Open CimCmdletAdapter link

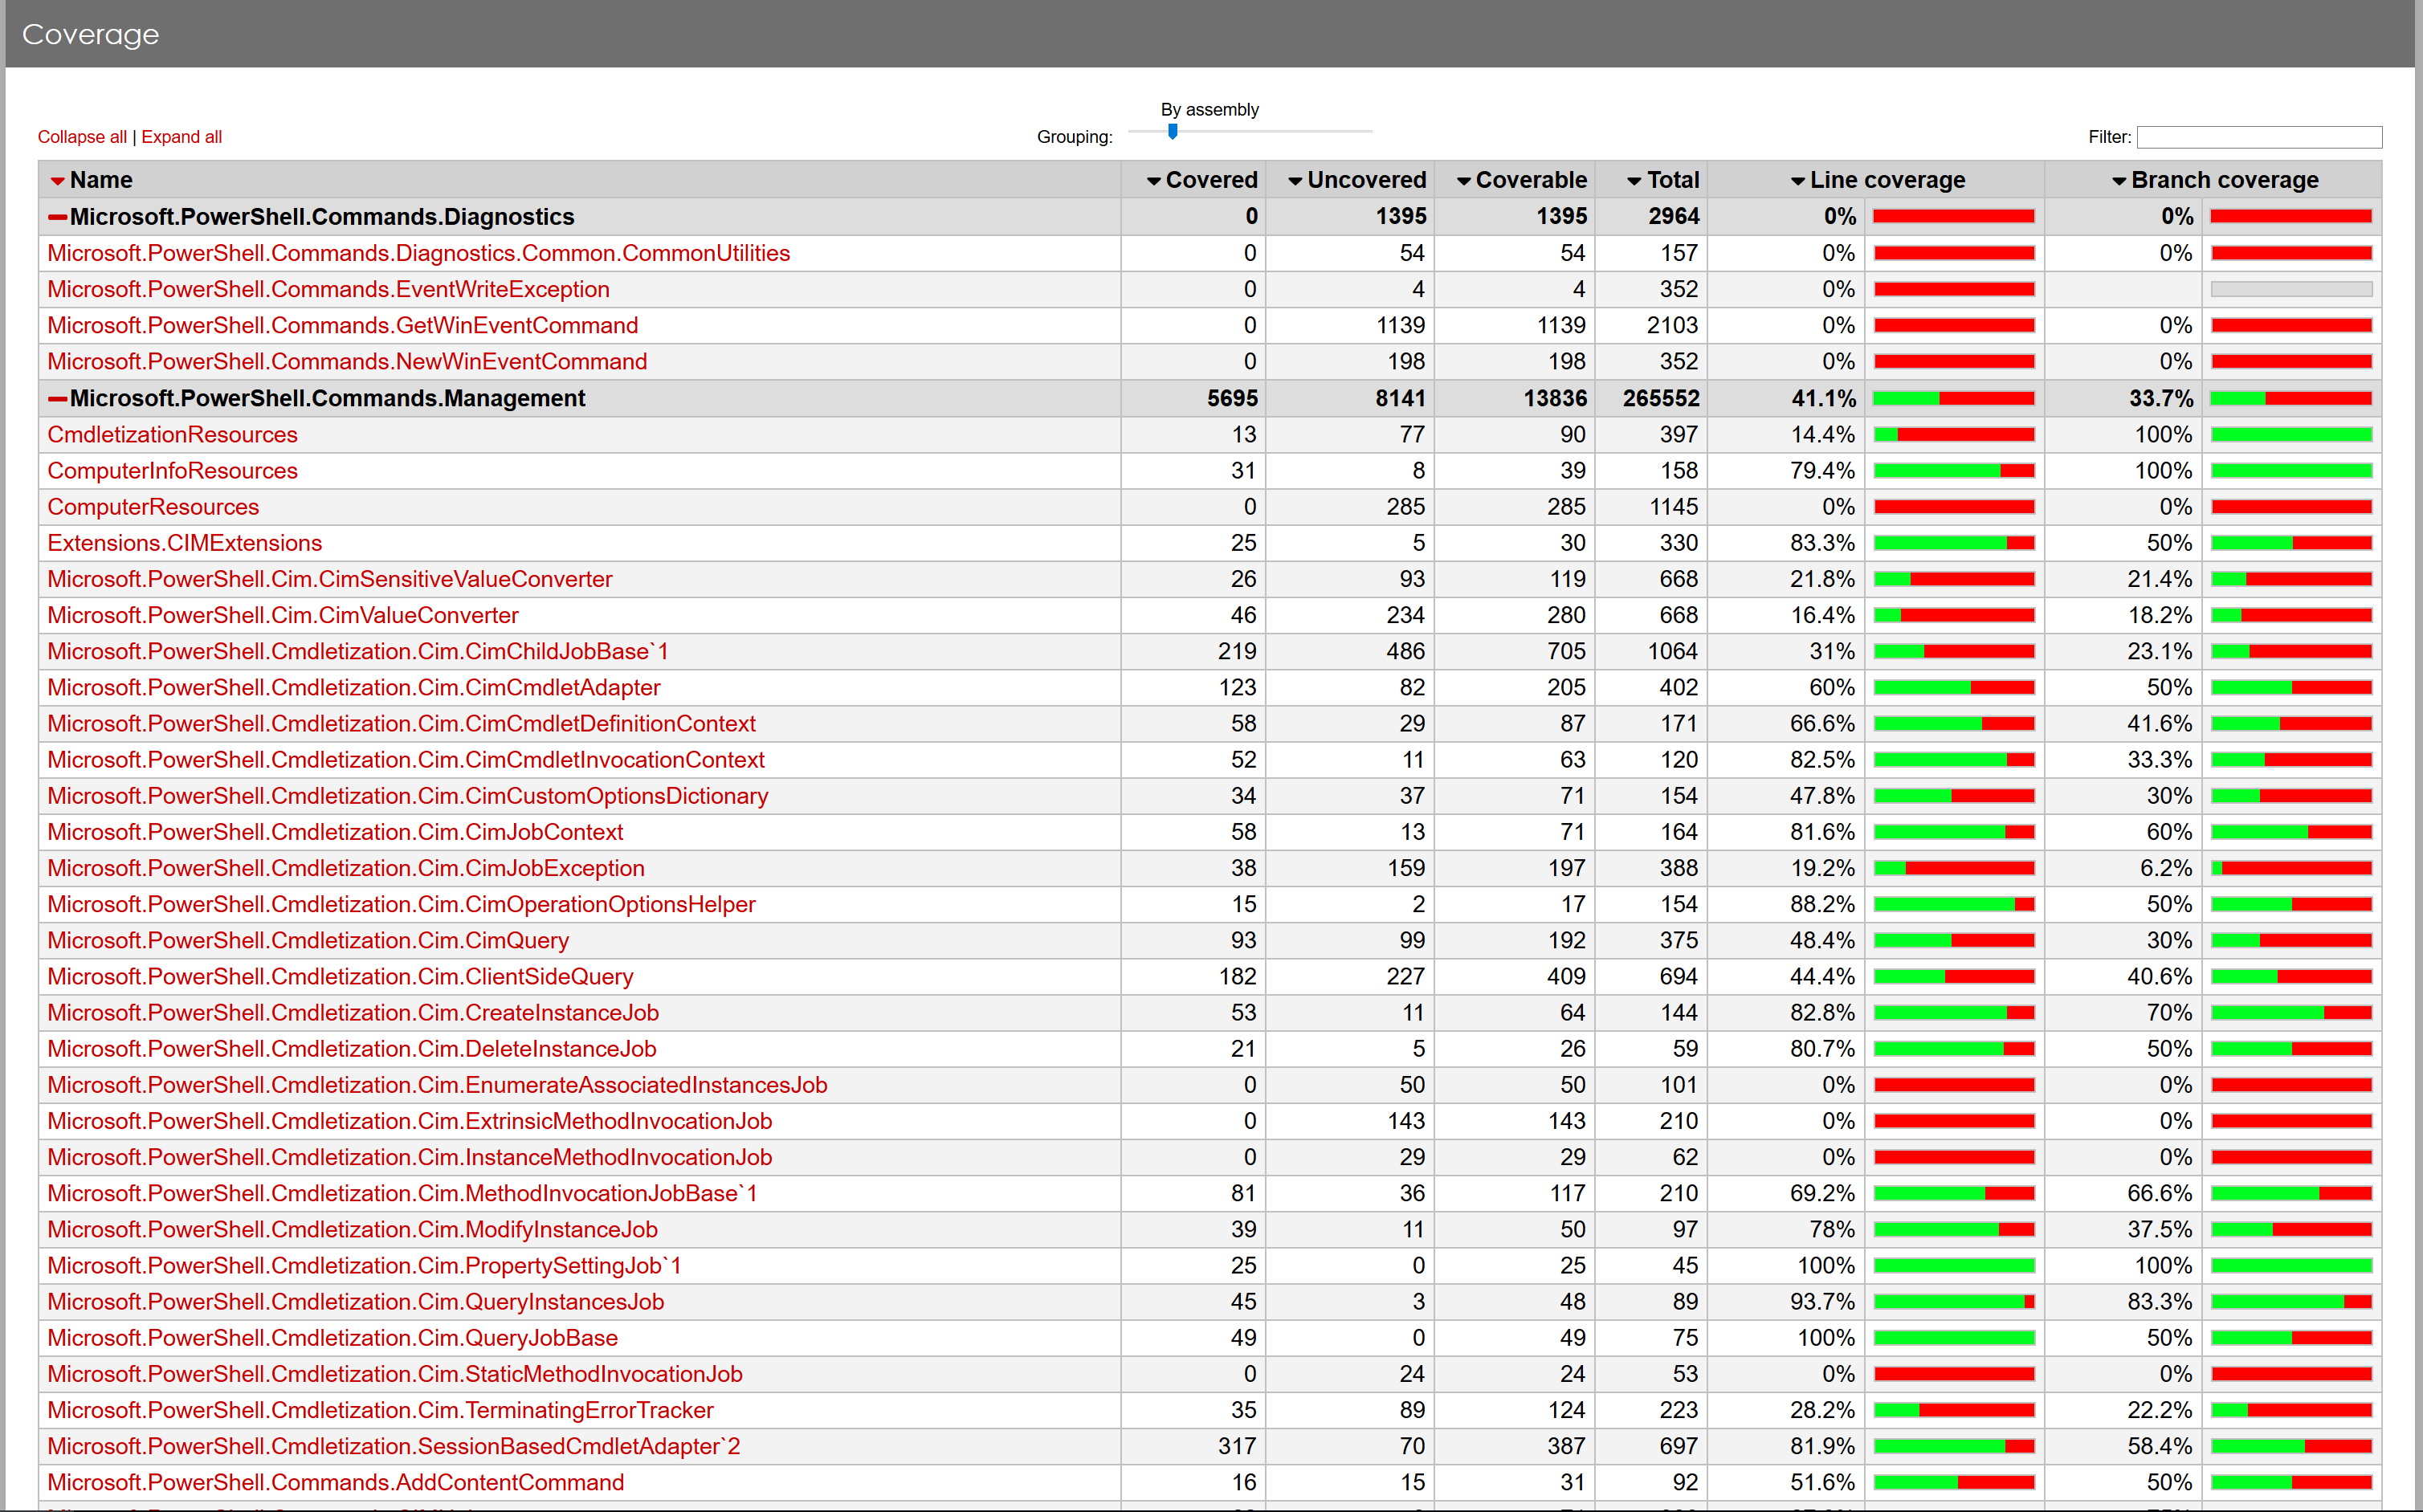[353, 687]
